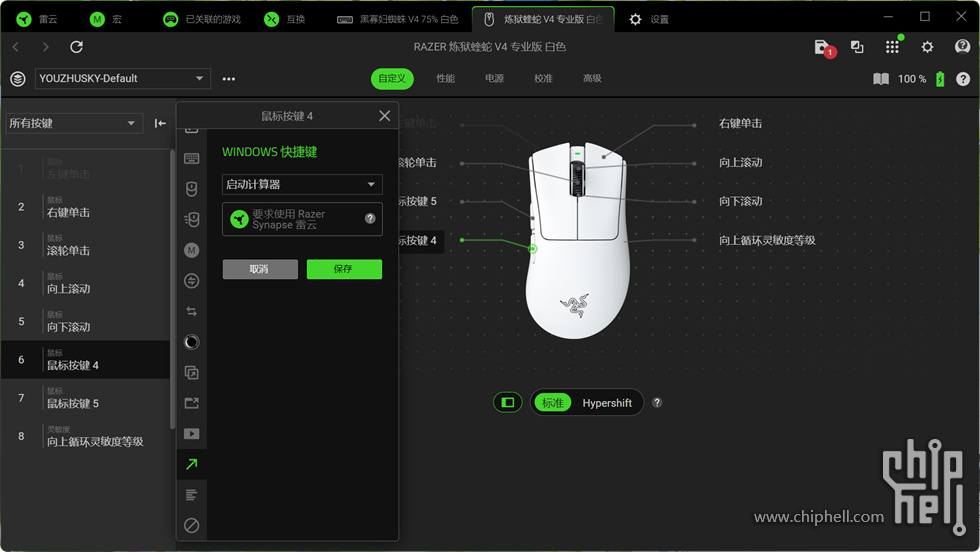Screen dimensions: 980x552
Task: Click the 取消 button
Action: point(260,269)
